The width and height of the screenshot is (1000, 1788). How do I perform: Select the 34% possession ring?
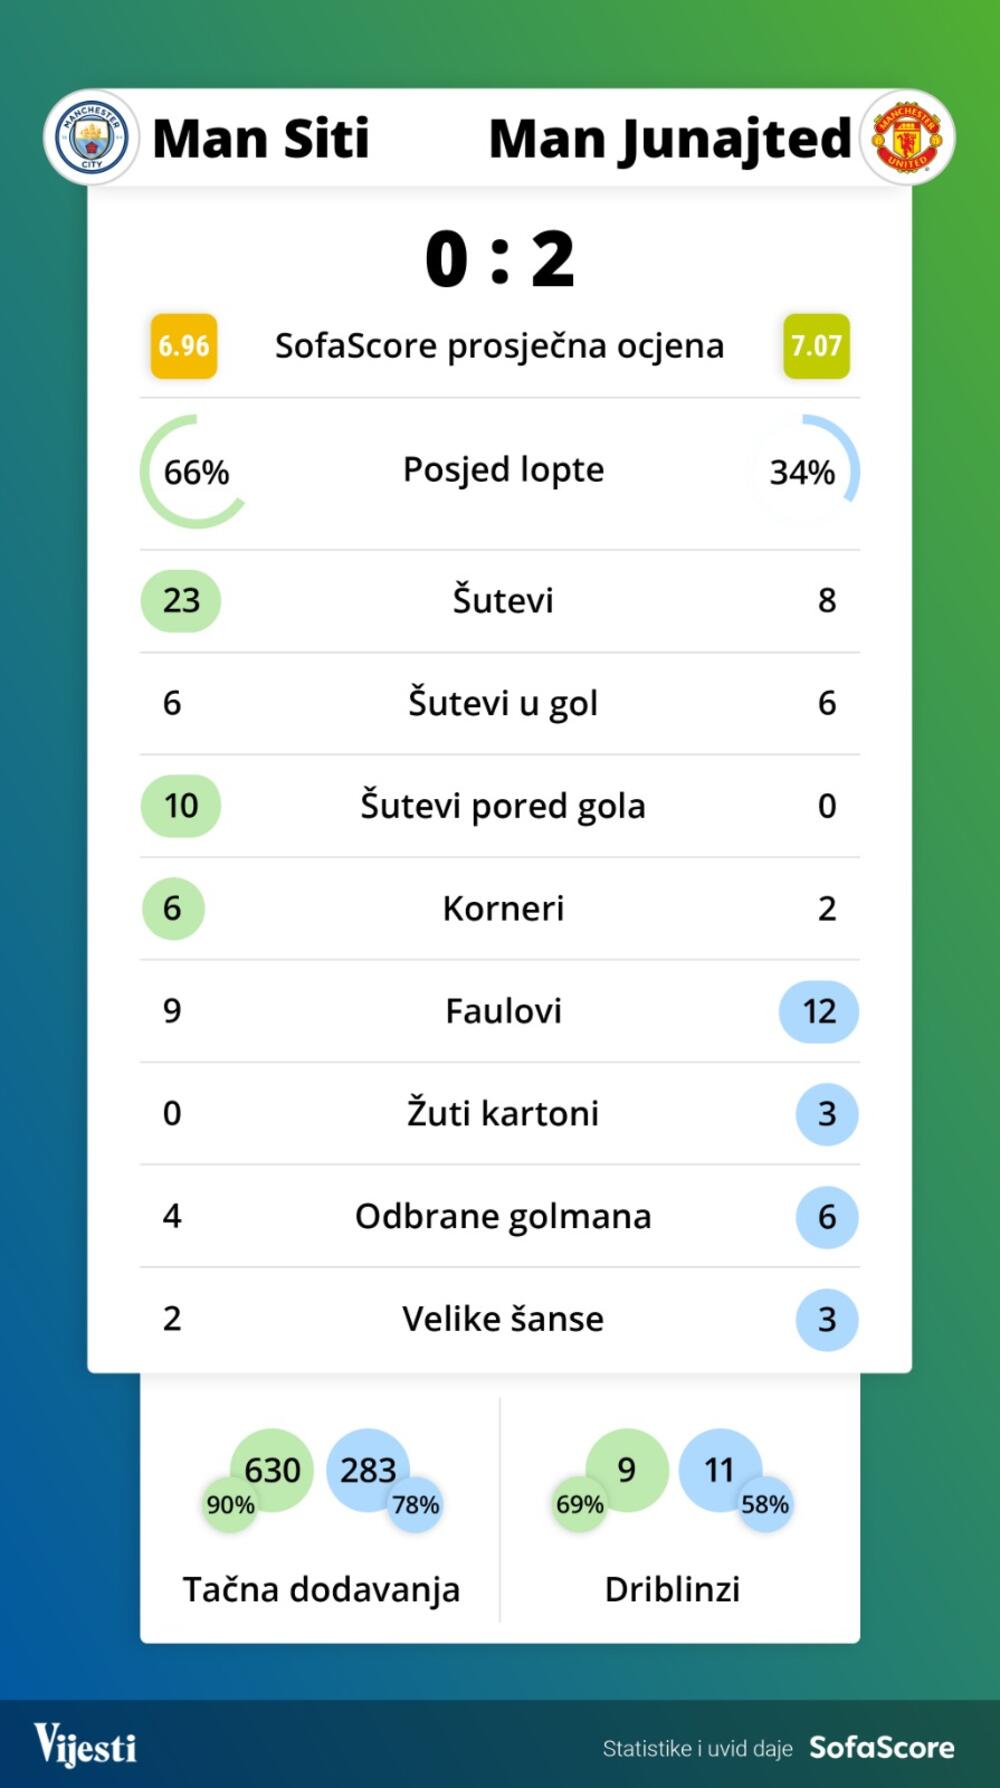tap(804, 471)
